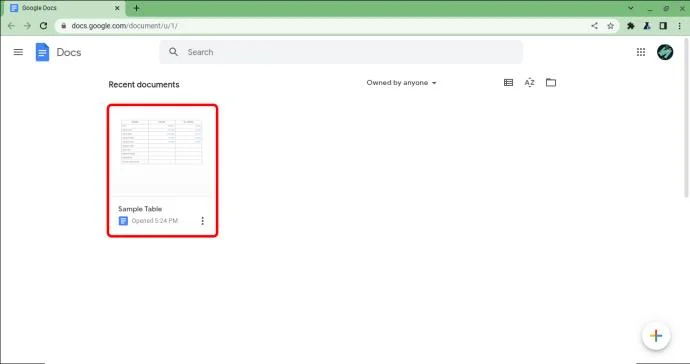Close the Google Docs tab
The width and height of the screenshot is (690, 364).
pyautogui.click(x=117, y=8)
